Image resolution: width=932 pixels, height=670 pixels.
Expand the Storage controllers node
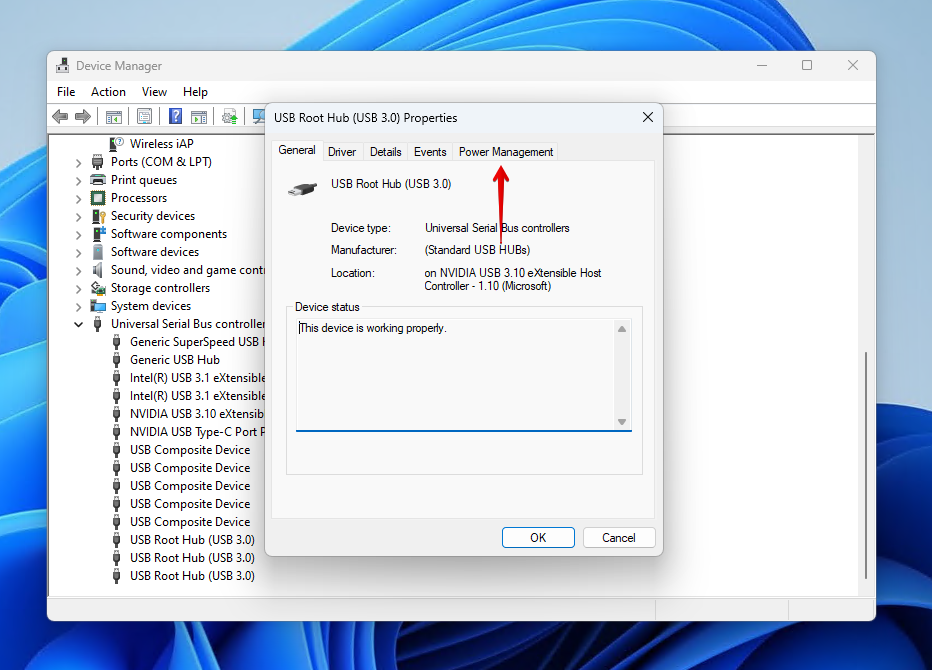pyautogui.click(x=79, y=288)
